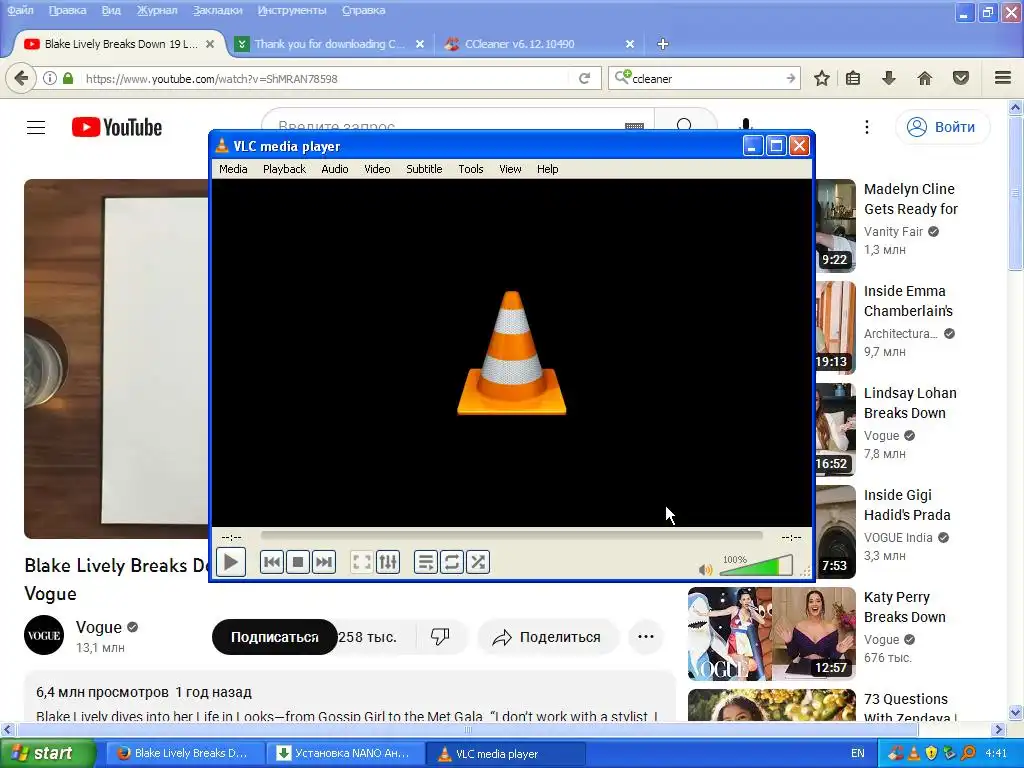Screen dimensions: 1024x768
Task: Skip to next media in VLC
Action: [324, 562]
